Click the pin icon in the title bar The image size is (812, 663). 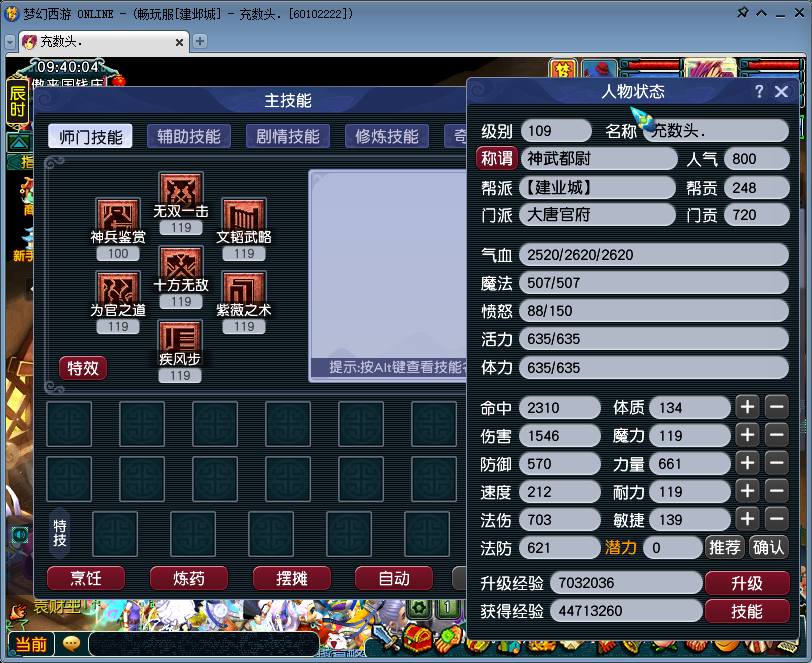pos(743,12)
